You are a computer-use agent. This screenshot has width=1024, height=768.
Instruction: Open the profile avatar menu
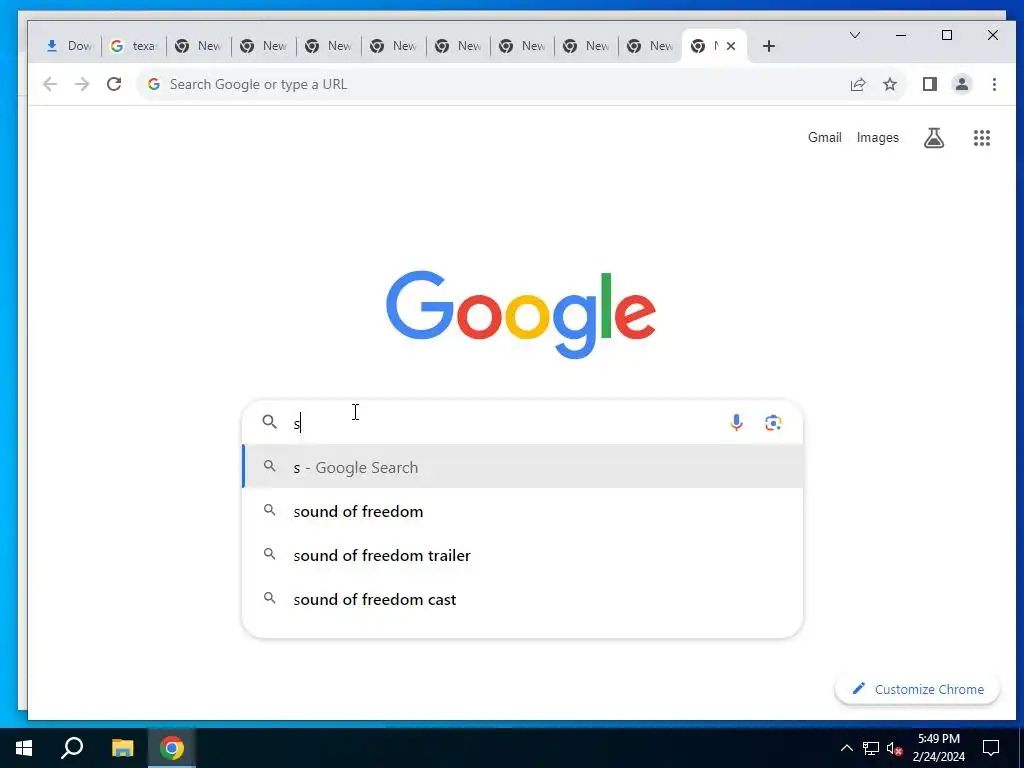coord(961,84)
